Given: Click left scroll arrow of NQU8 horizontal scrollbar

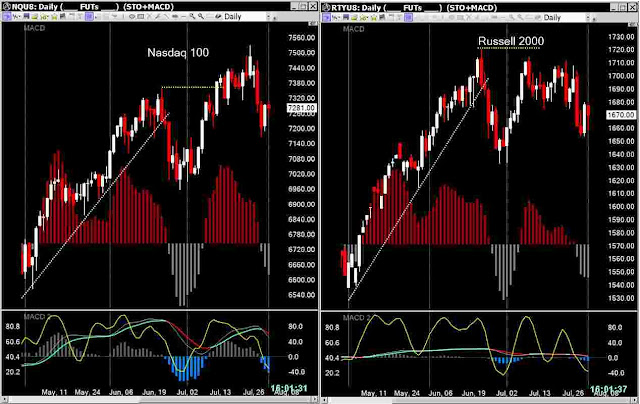Looking at the screenshot, I should pos(4,400).
